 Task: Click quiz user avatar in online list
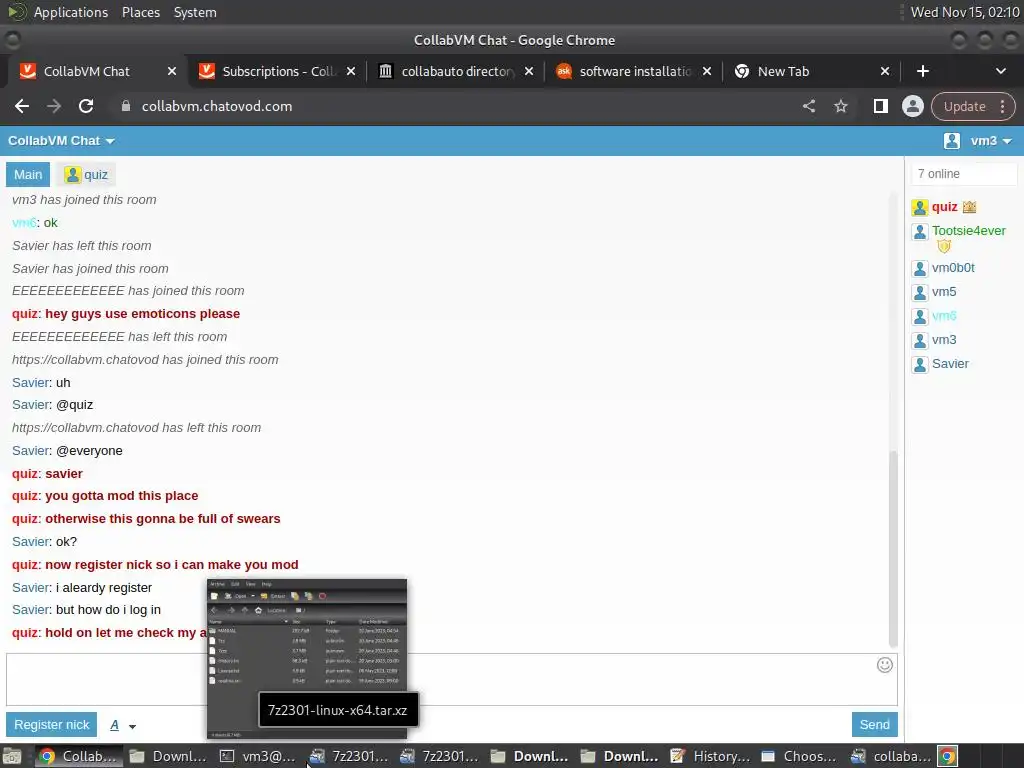pos(920,208)
